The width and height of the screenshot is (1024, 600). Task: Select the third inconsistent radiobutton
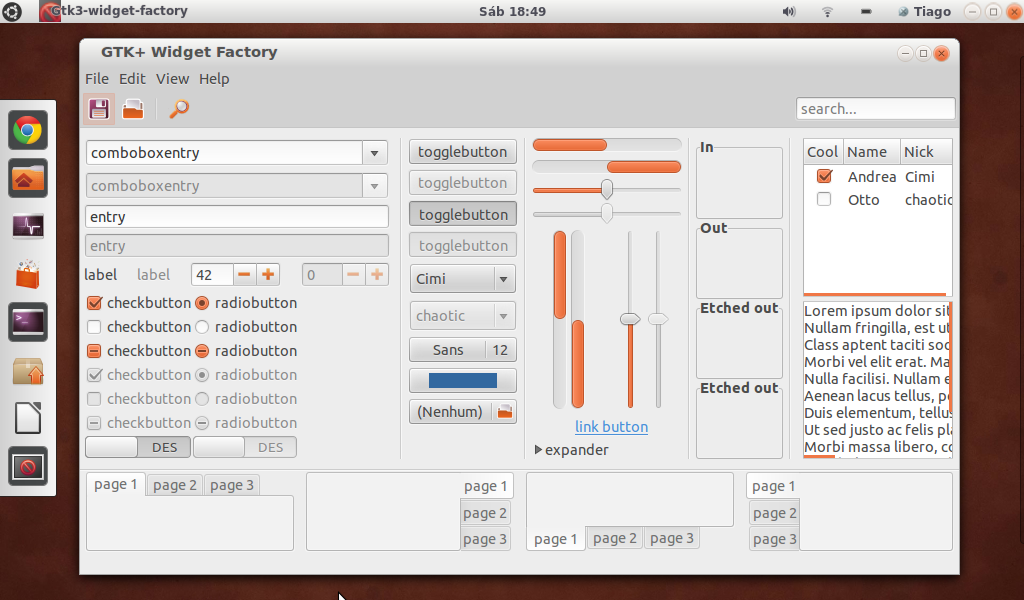pyautogui.click(x=202, y=351)
